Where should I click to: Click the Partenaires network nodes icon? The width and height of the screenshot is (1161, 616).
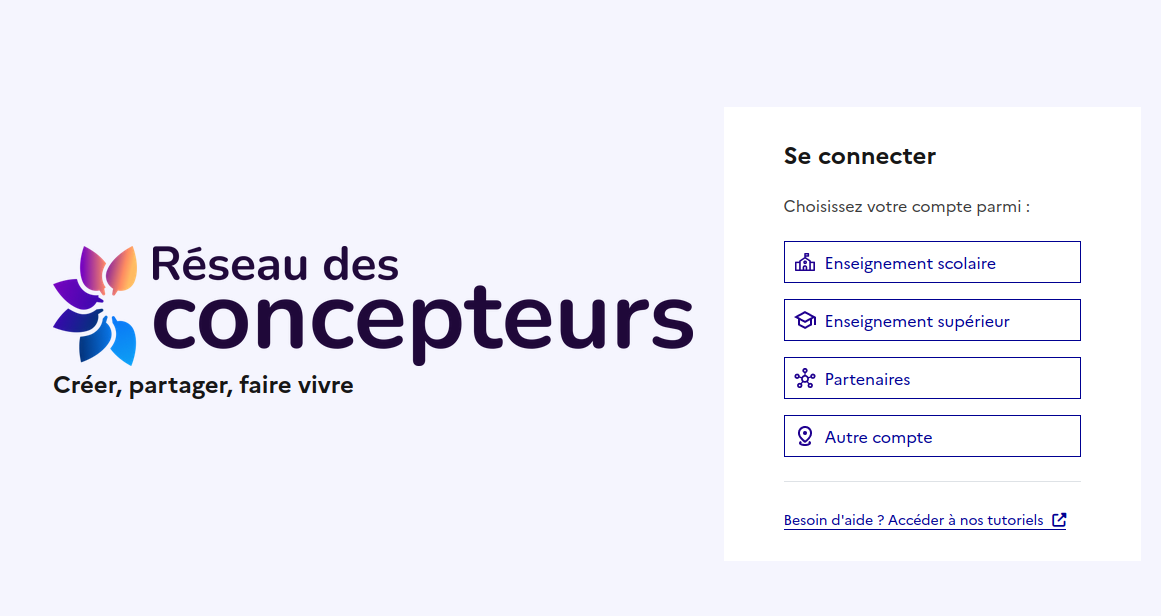tap(805, 379)
